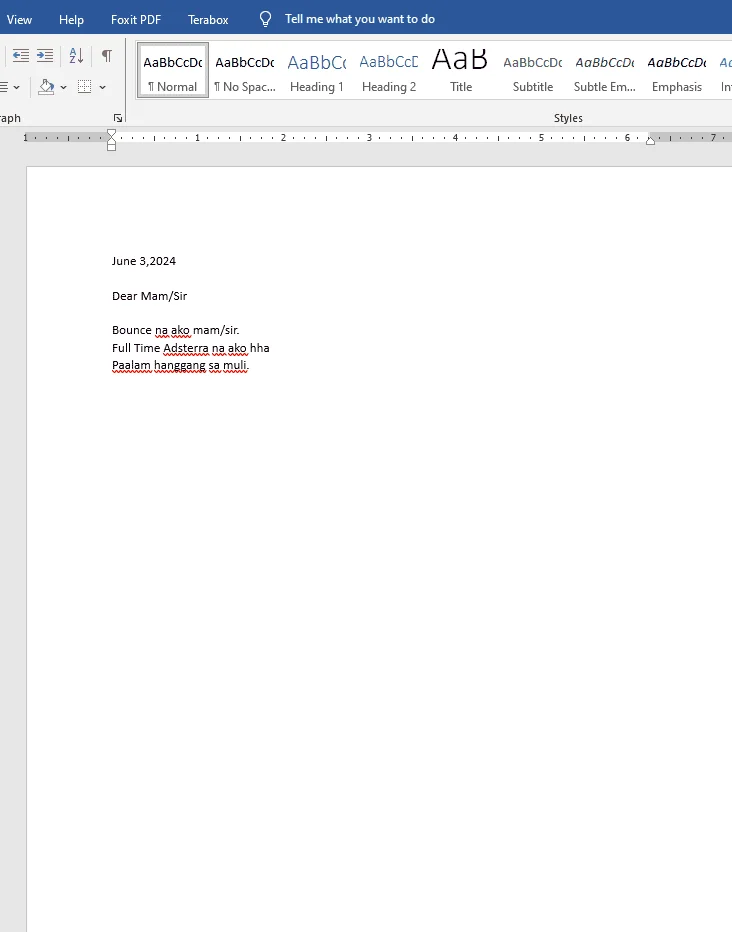Click the line 'Paalam hanggang sa muli.'
The width and height of the screenshot is (732, 932).
click(181, 365)
